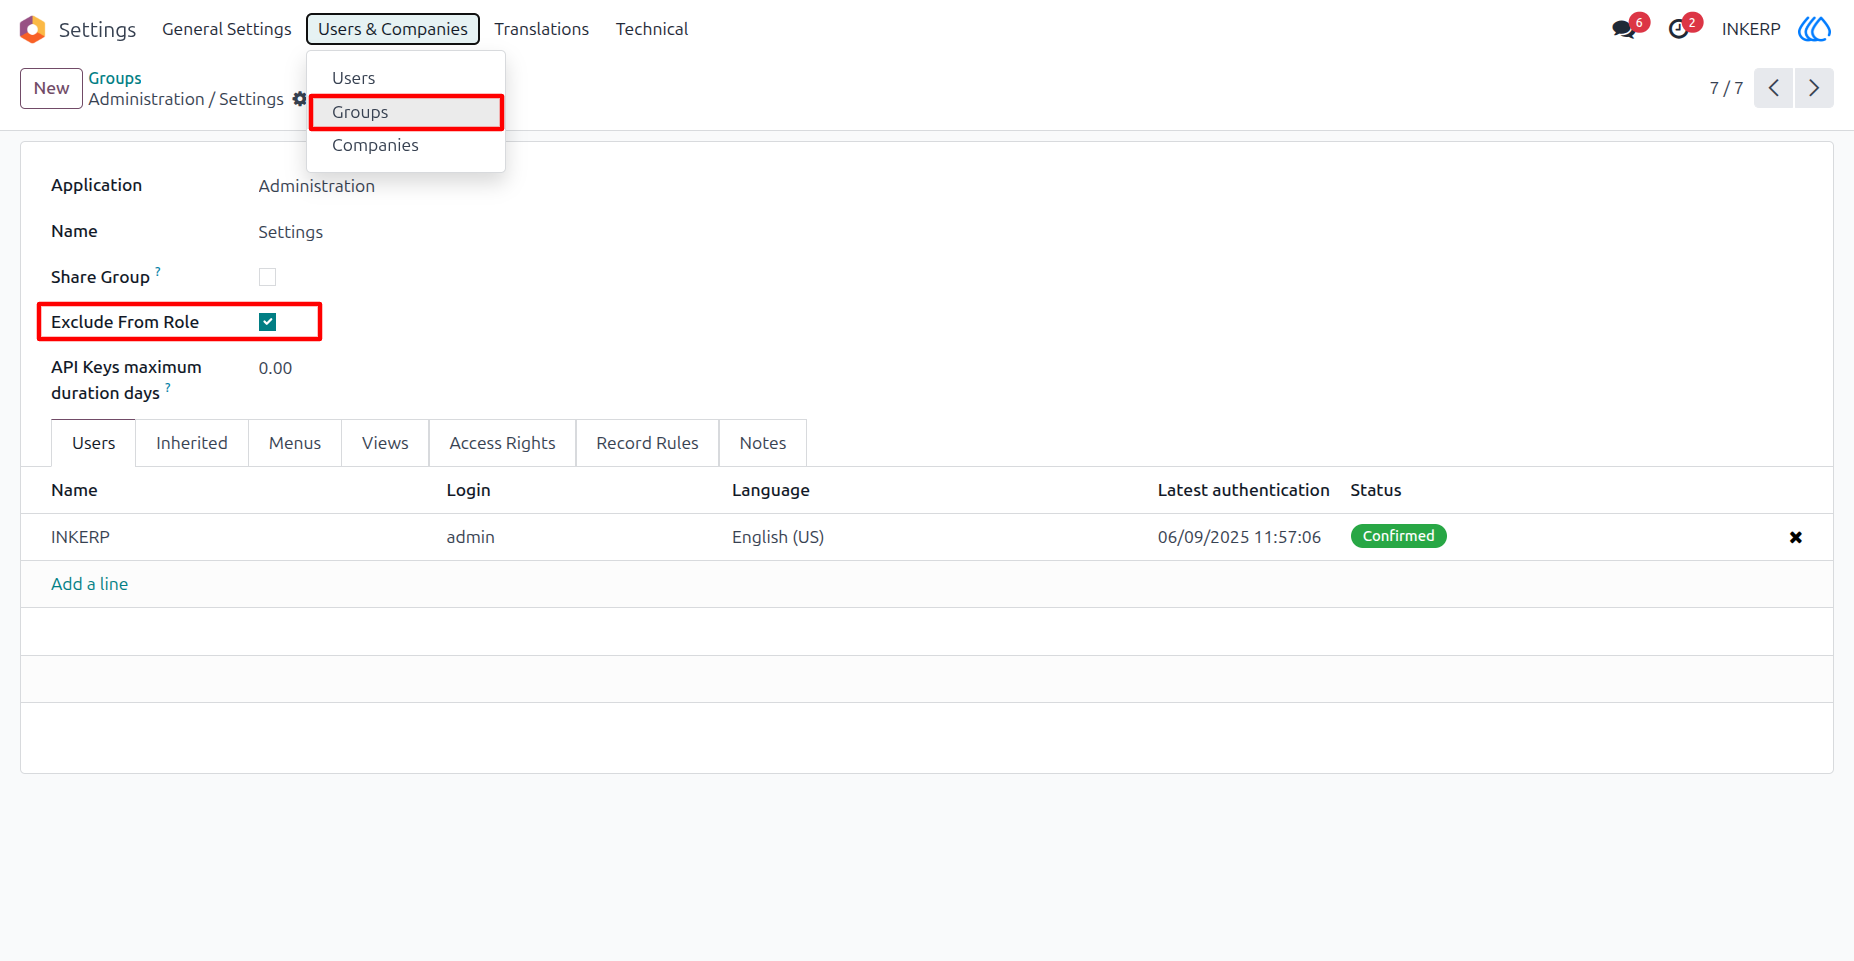Viewport: 1854px width, 961px height.
Task: Switch to the Views tab
Action: (385, 443)
